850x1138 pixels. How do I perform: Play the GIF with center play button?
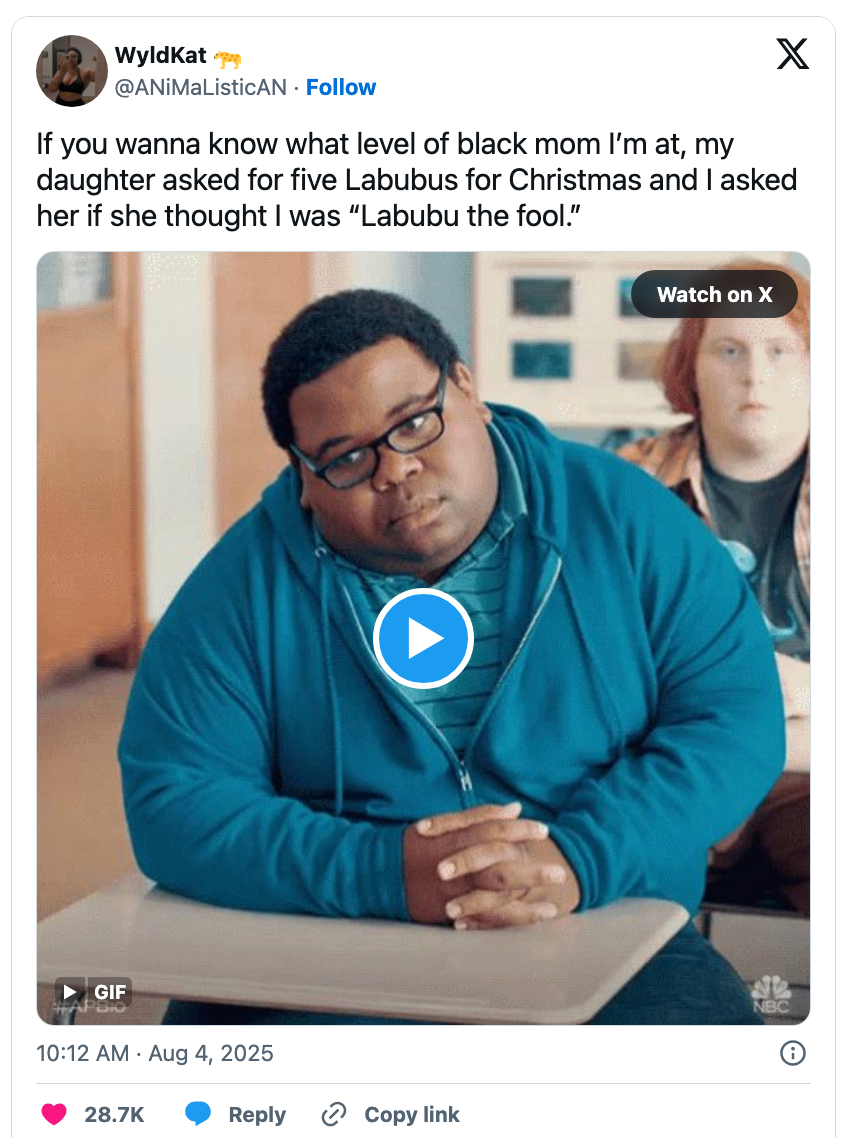(x=423, y=639)
